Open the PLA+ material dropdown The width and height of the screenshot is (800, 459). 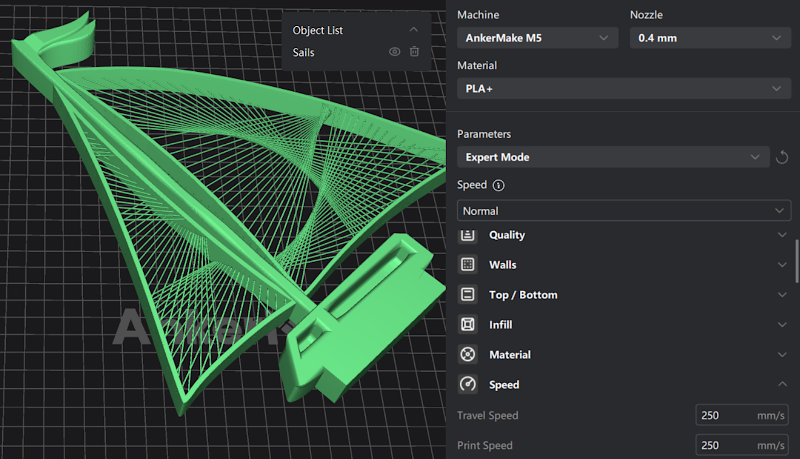click(624, 88)
